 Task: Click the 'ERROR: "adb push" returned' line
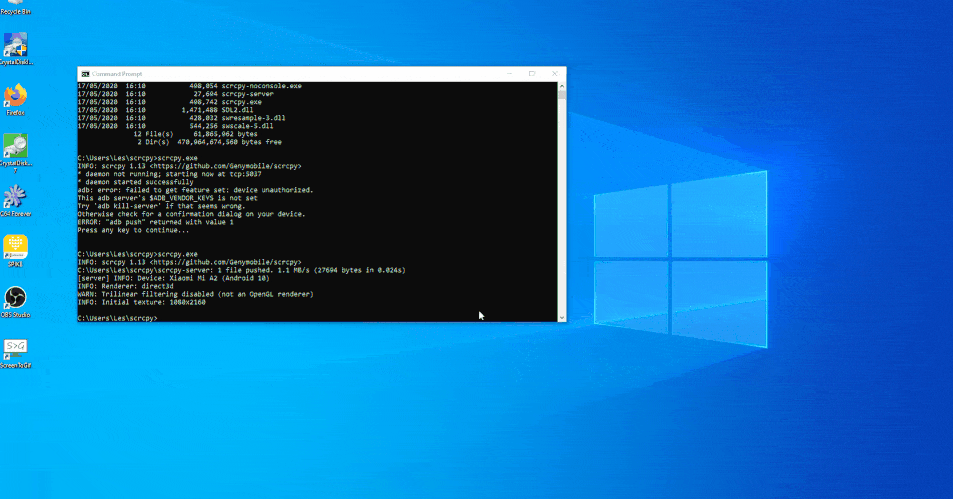[156, 222]
